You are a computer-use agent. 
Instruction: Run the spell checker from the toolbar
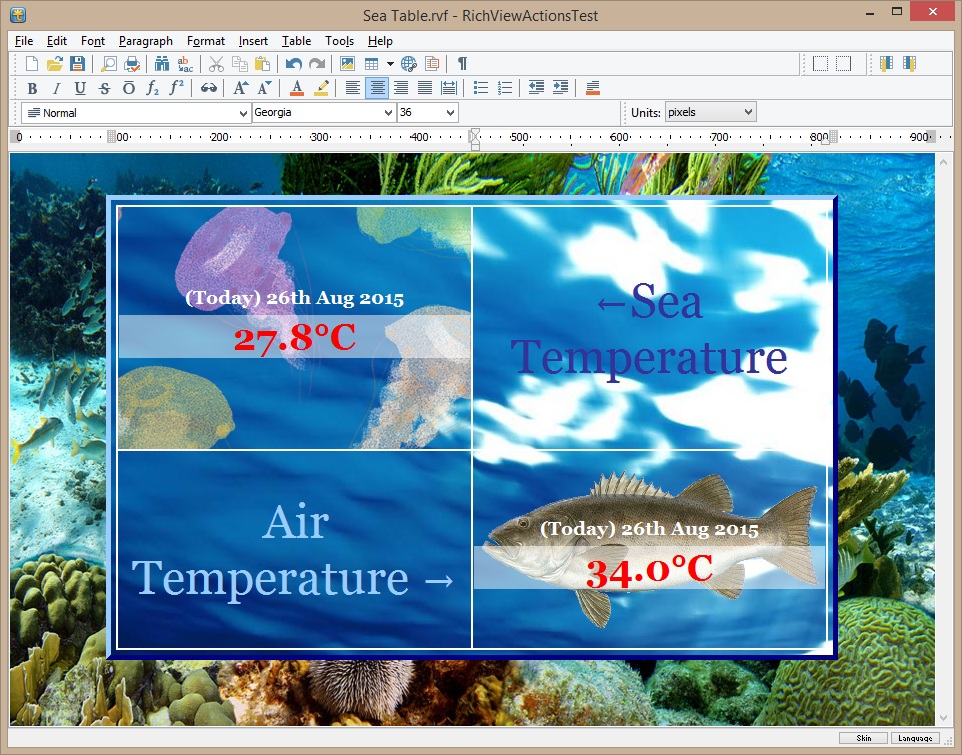184,63
